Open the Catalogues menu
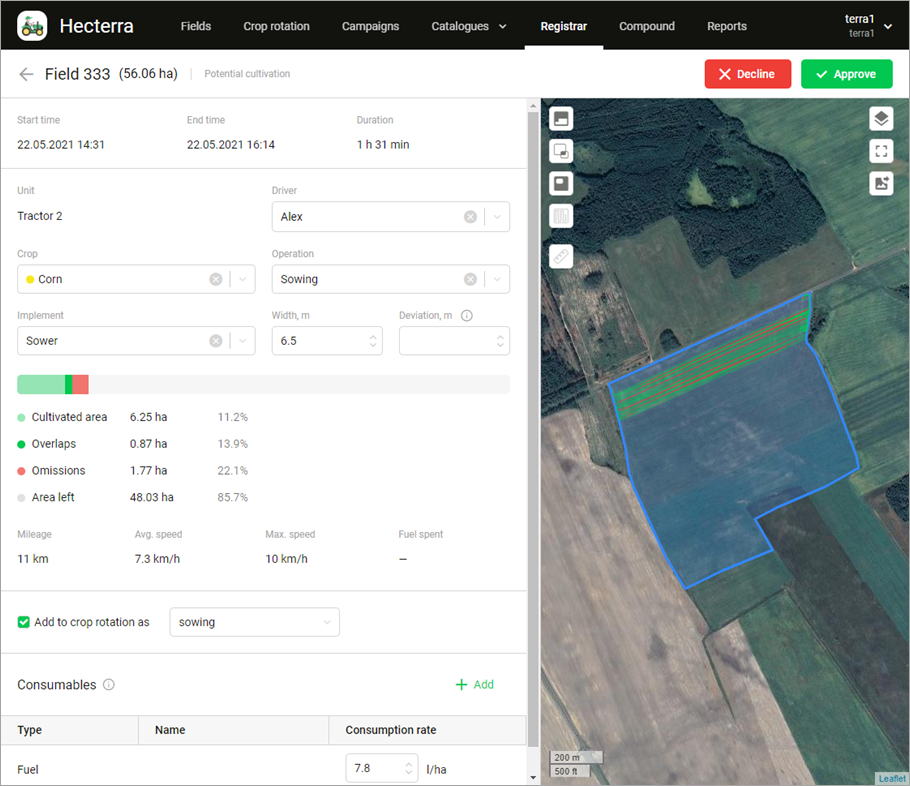This screenshot has width=910, height=786. coord(468,26)
